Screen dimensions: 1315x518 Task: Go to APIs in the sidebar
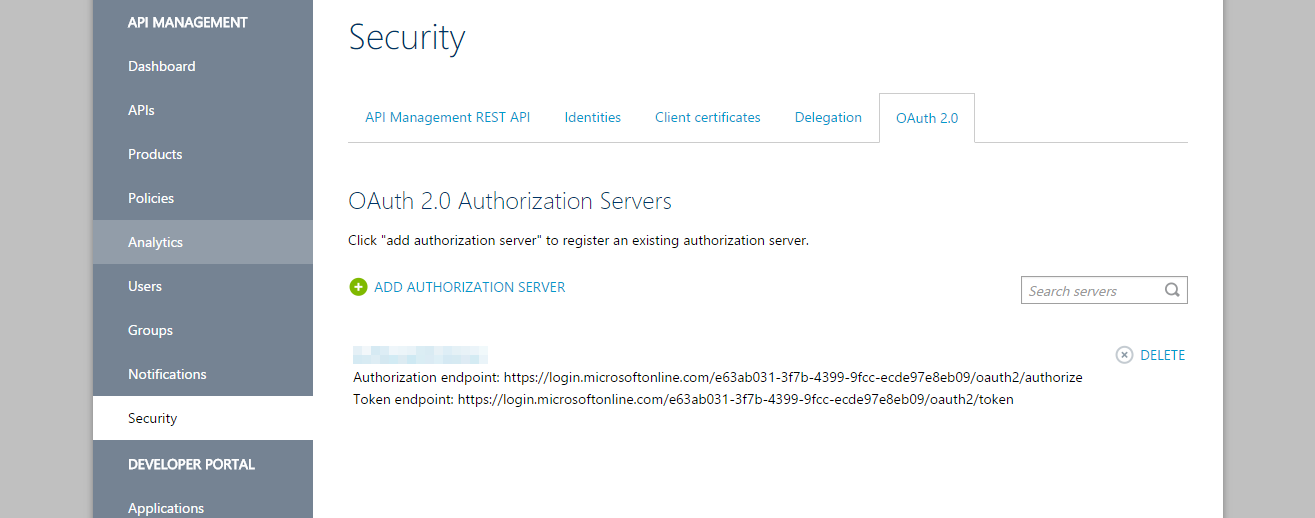(141, 110)
